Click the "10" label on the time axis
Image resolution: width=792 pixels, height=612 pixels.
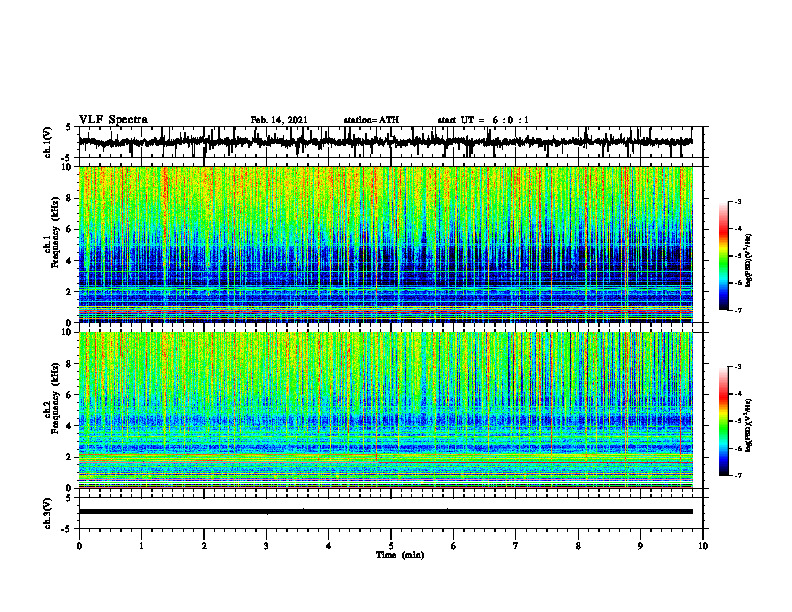pyautogui.click(x=703, y=546)
